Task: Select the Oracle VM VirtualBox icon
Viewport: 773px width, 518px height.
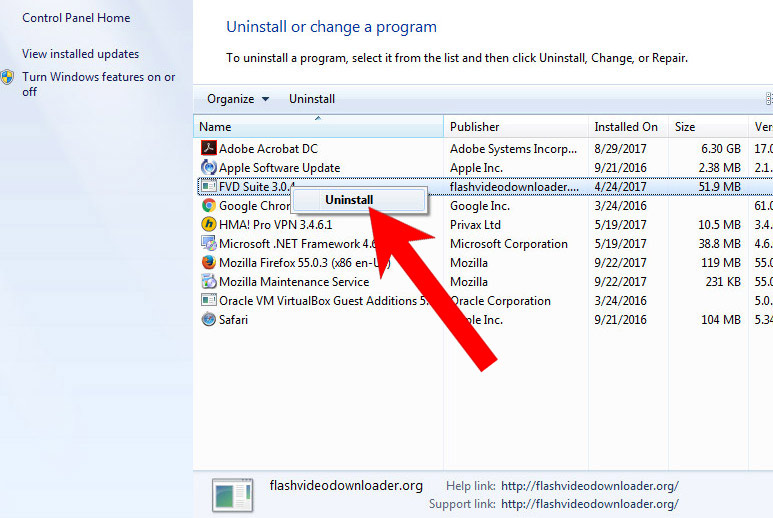Action: 208,301
